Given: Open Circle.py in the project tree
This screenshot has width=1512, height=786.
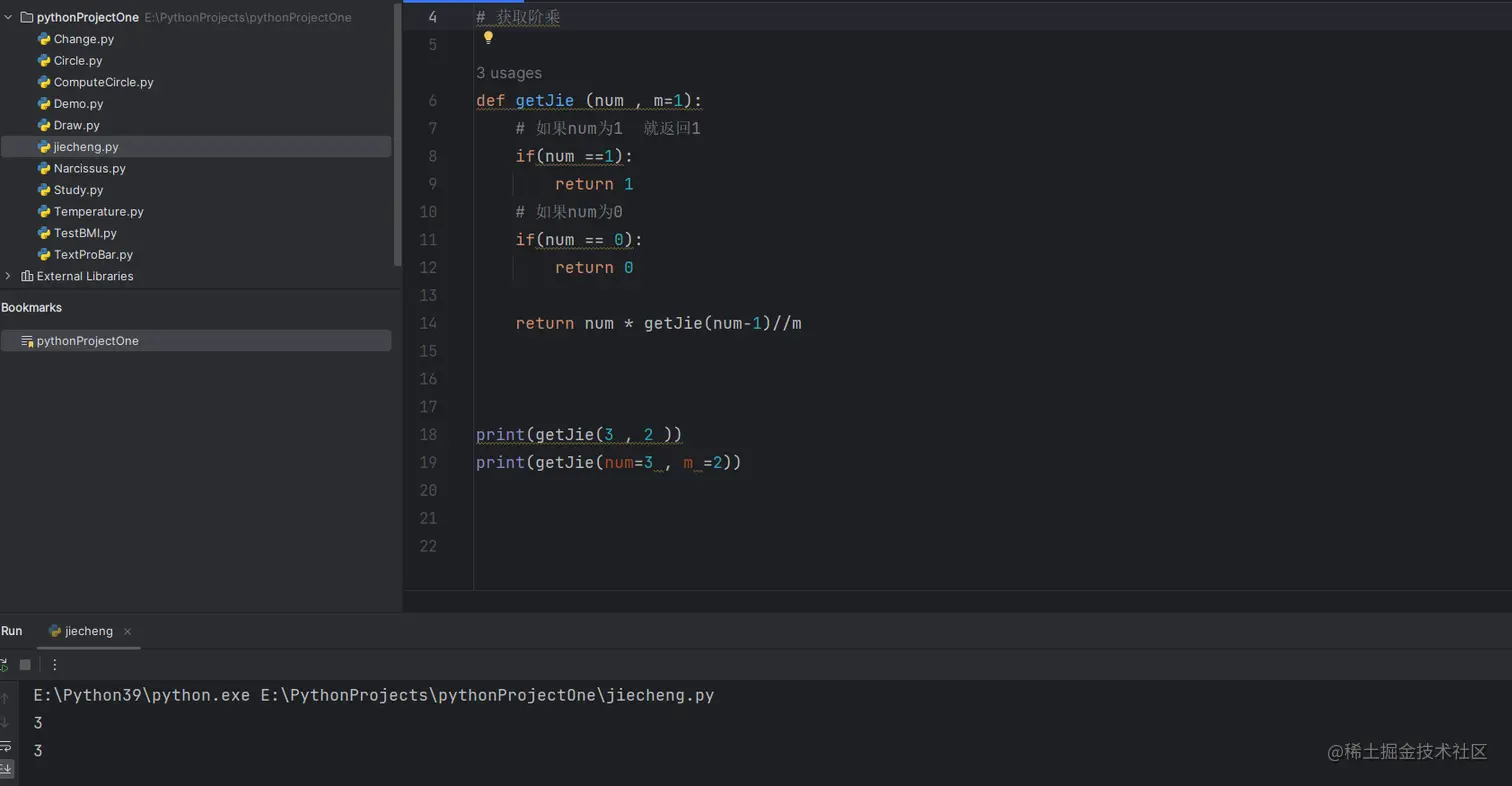Looking at the screenshot, I should [78, 61].
